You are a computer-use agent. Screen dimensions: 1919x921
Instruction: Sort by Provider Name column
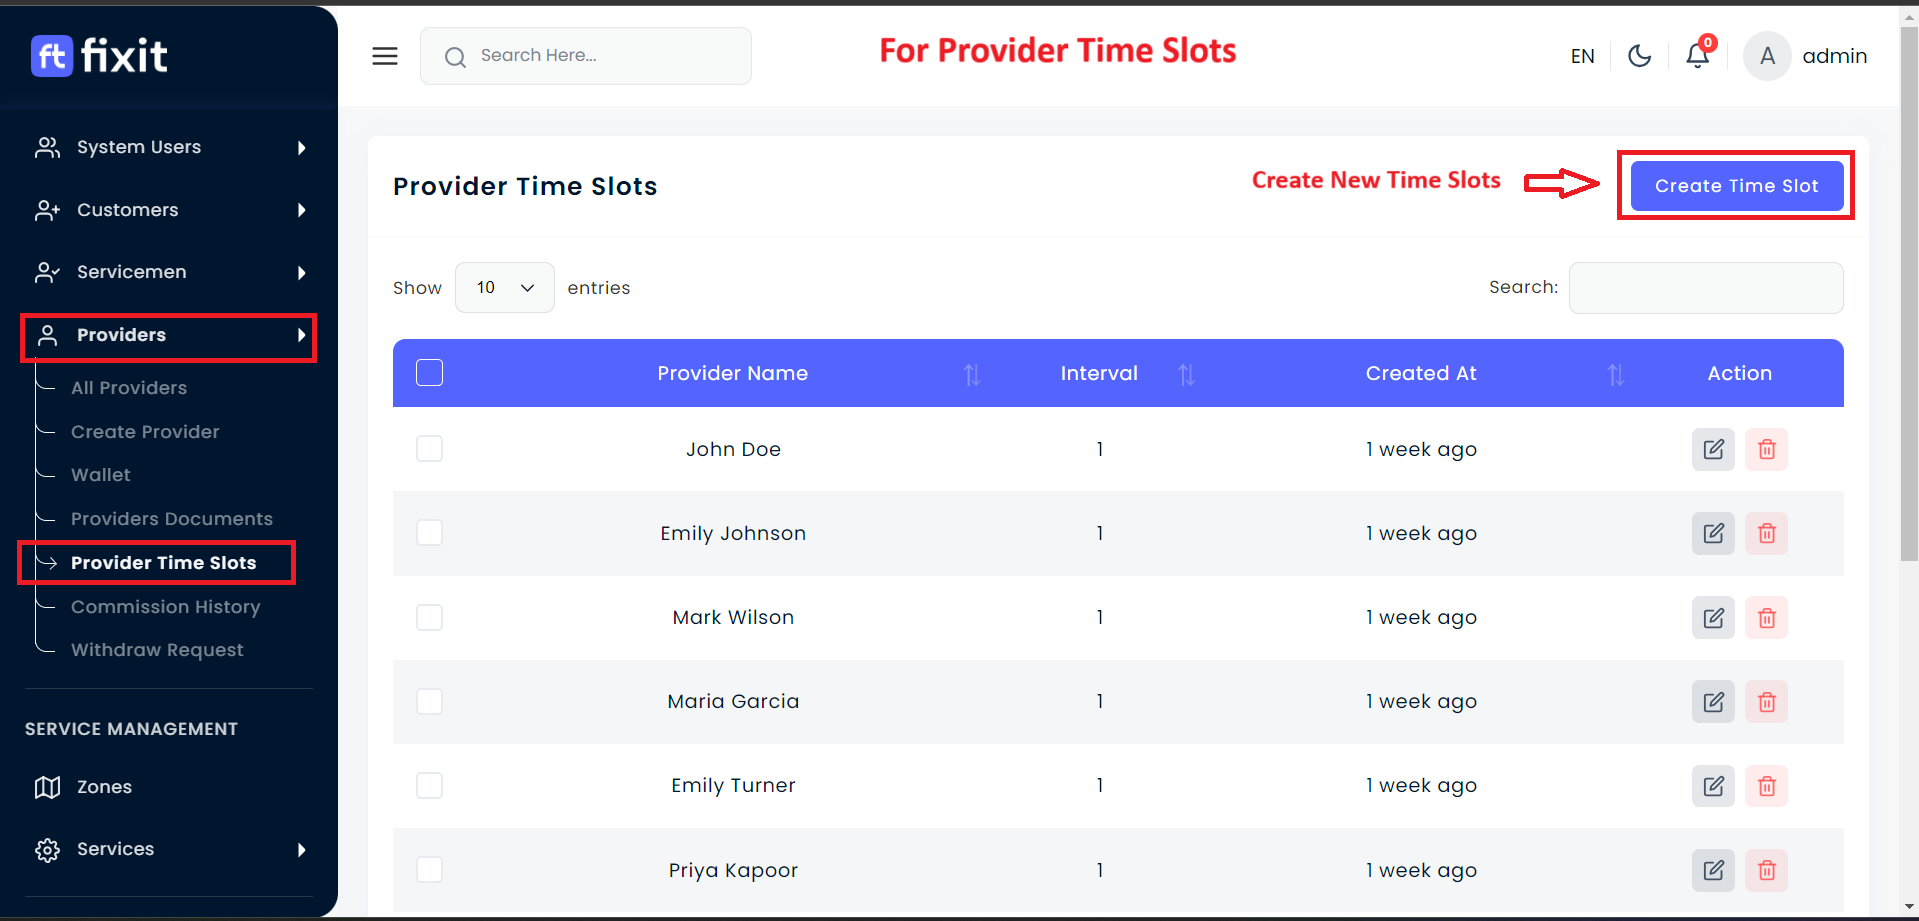click(x=971, y=374)
